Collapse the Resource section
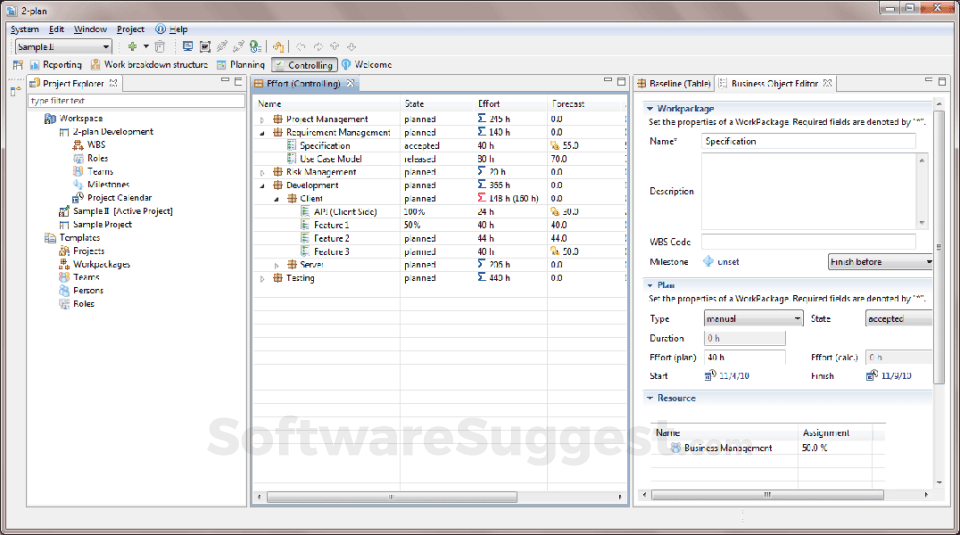960x535 pixels. point(650,398)
